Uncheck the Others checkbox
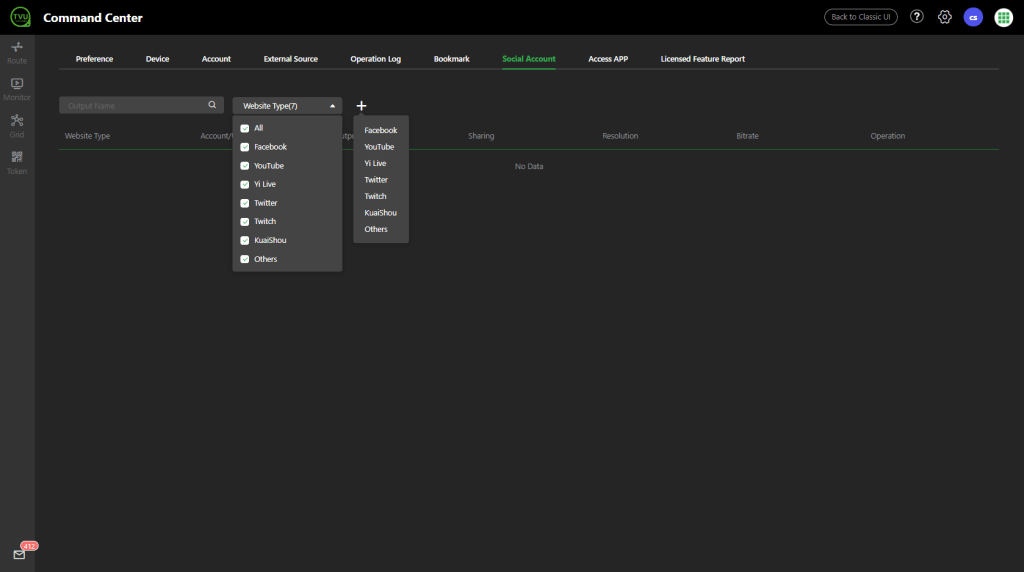1024x572 pixels. click(x=245, y=259)
